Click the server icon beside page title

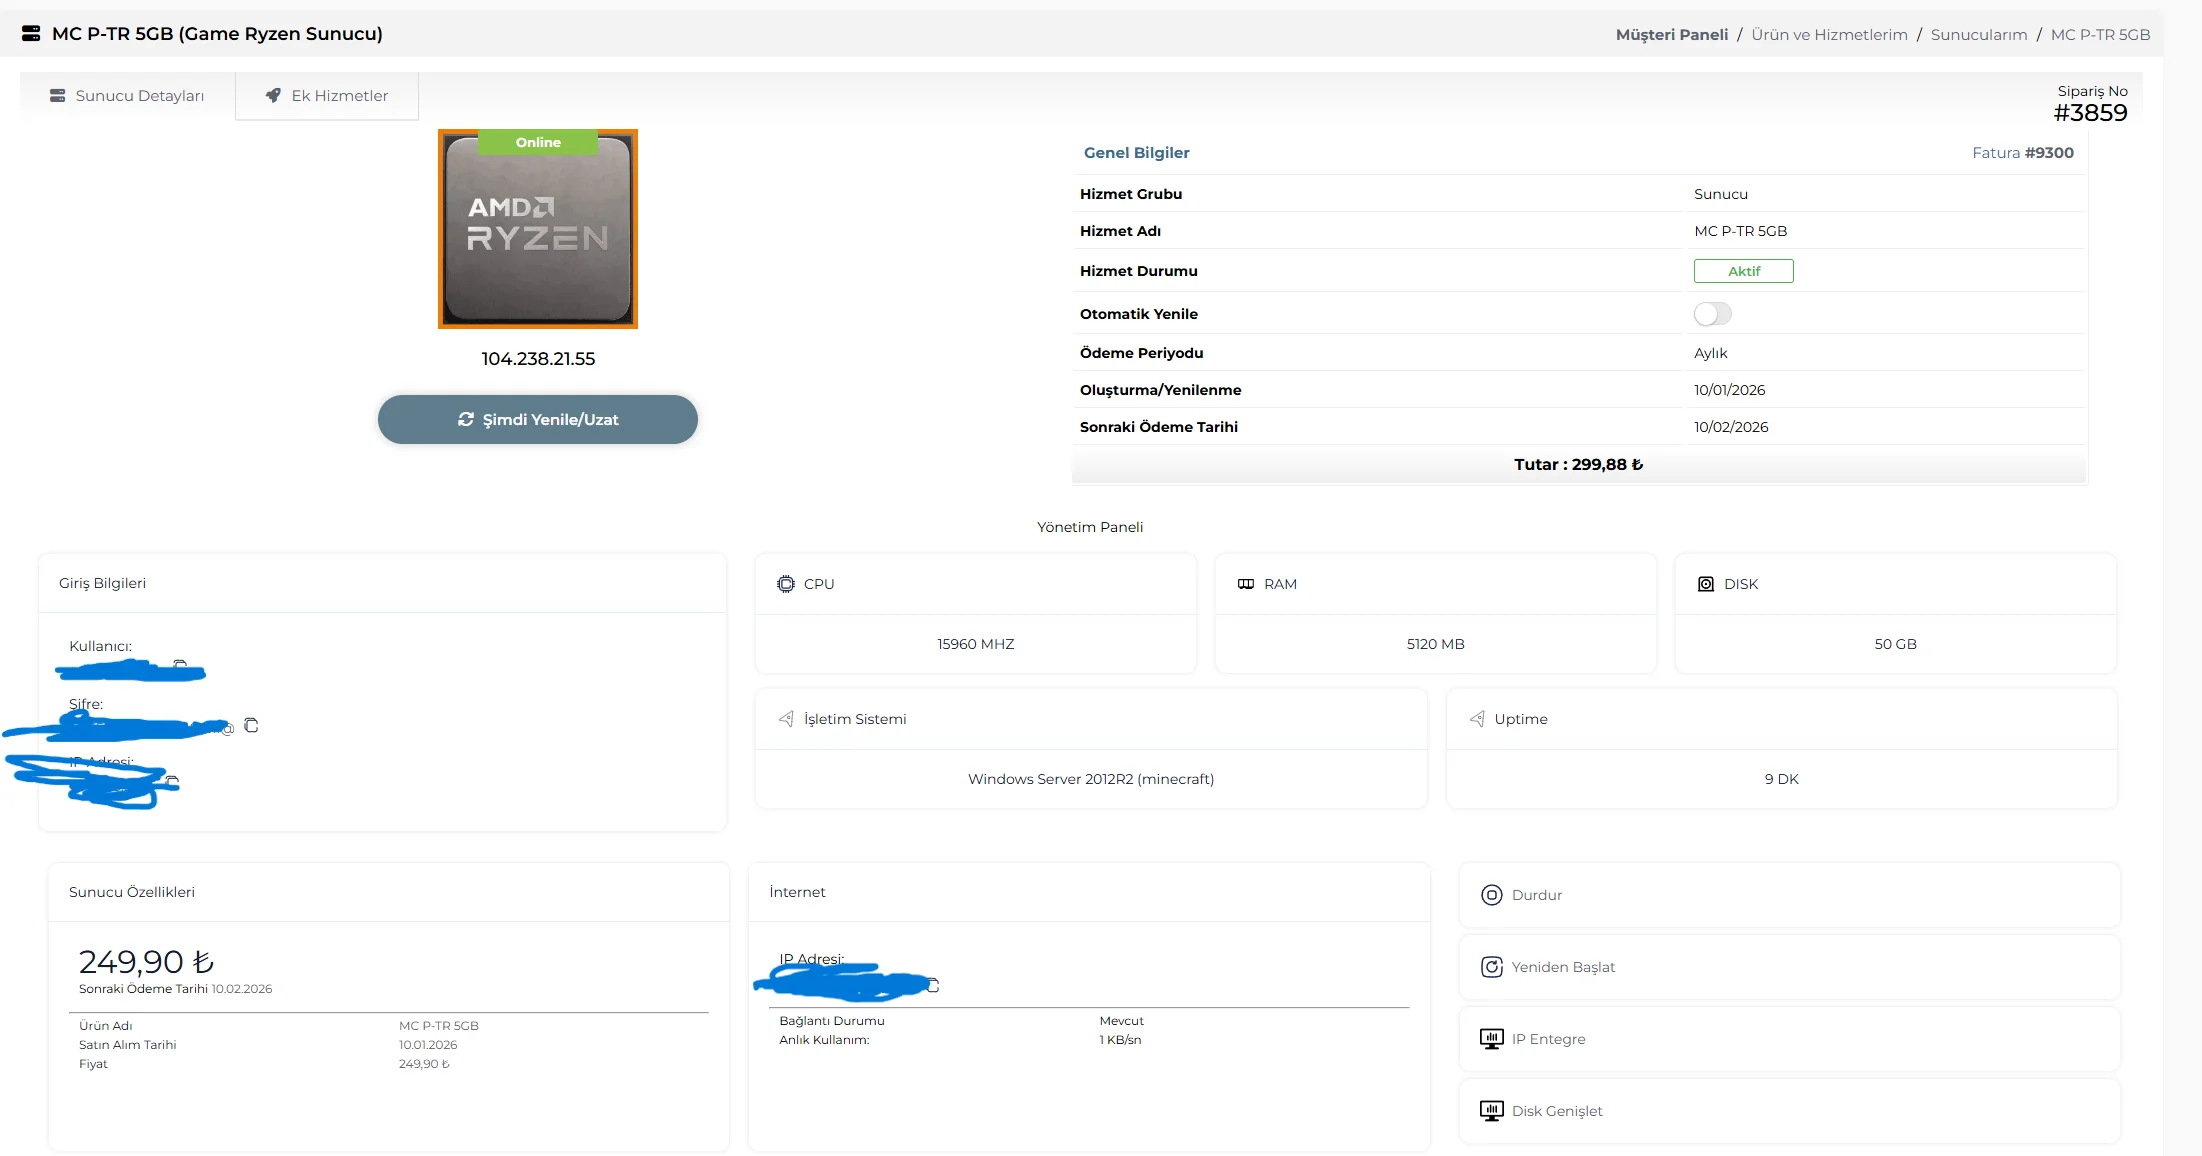(x=31, y=34)
